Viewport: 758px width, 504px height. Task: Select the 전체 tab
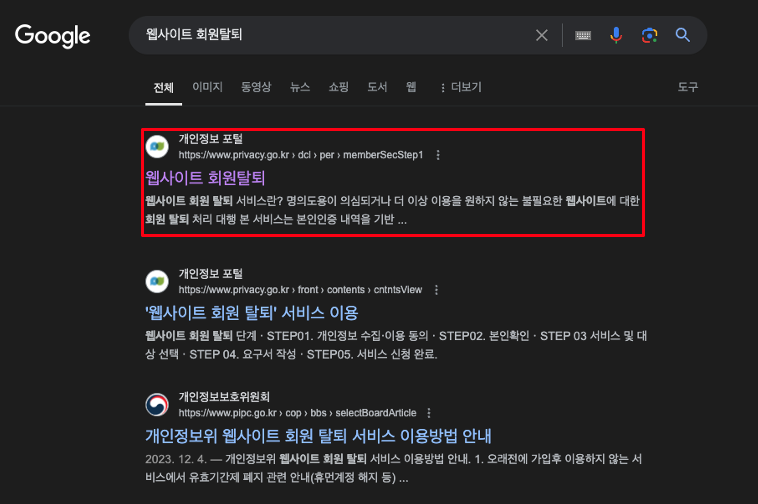[x=163, y=87]
